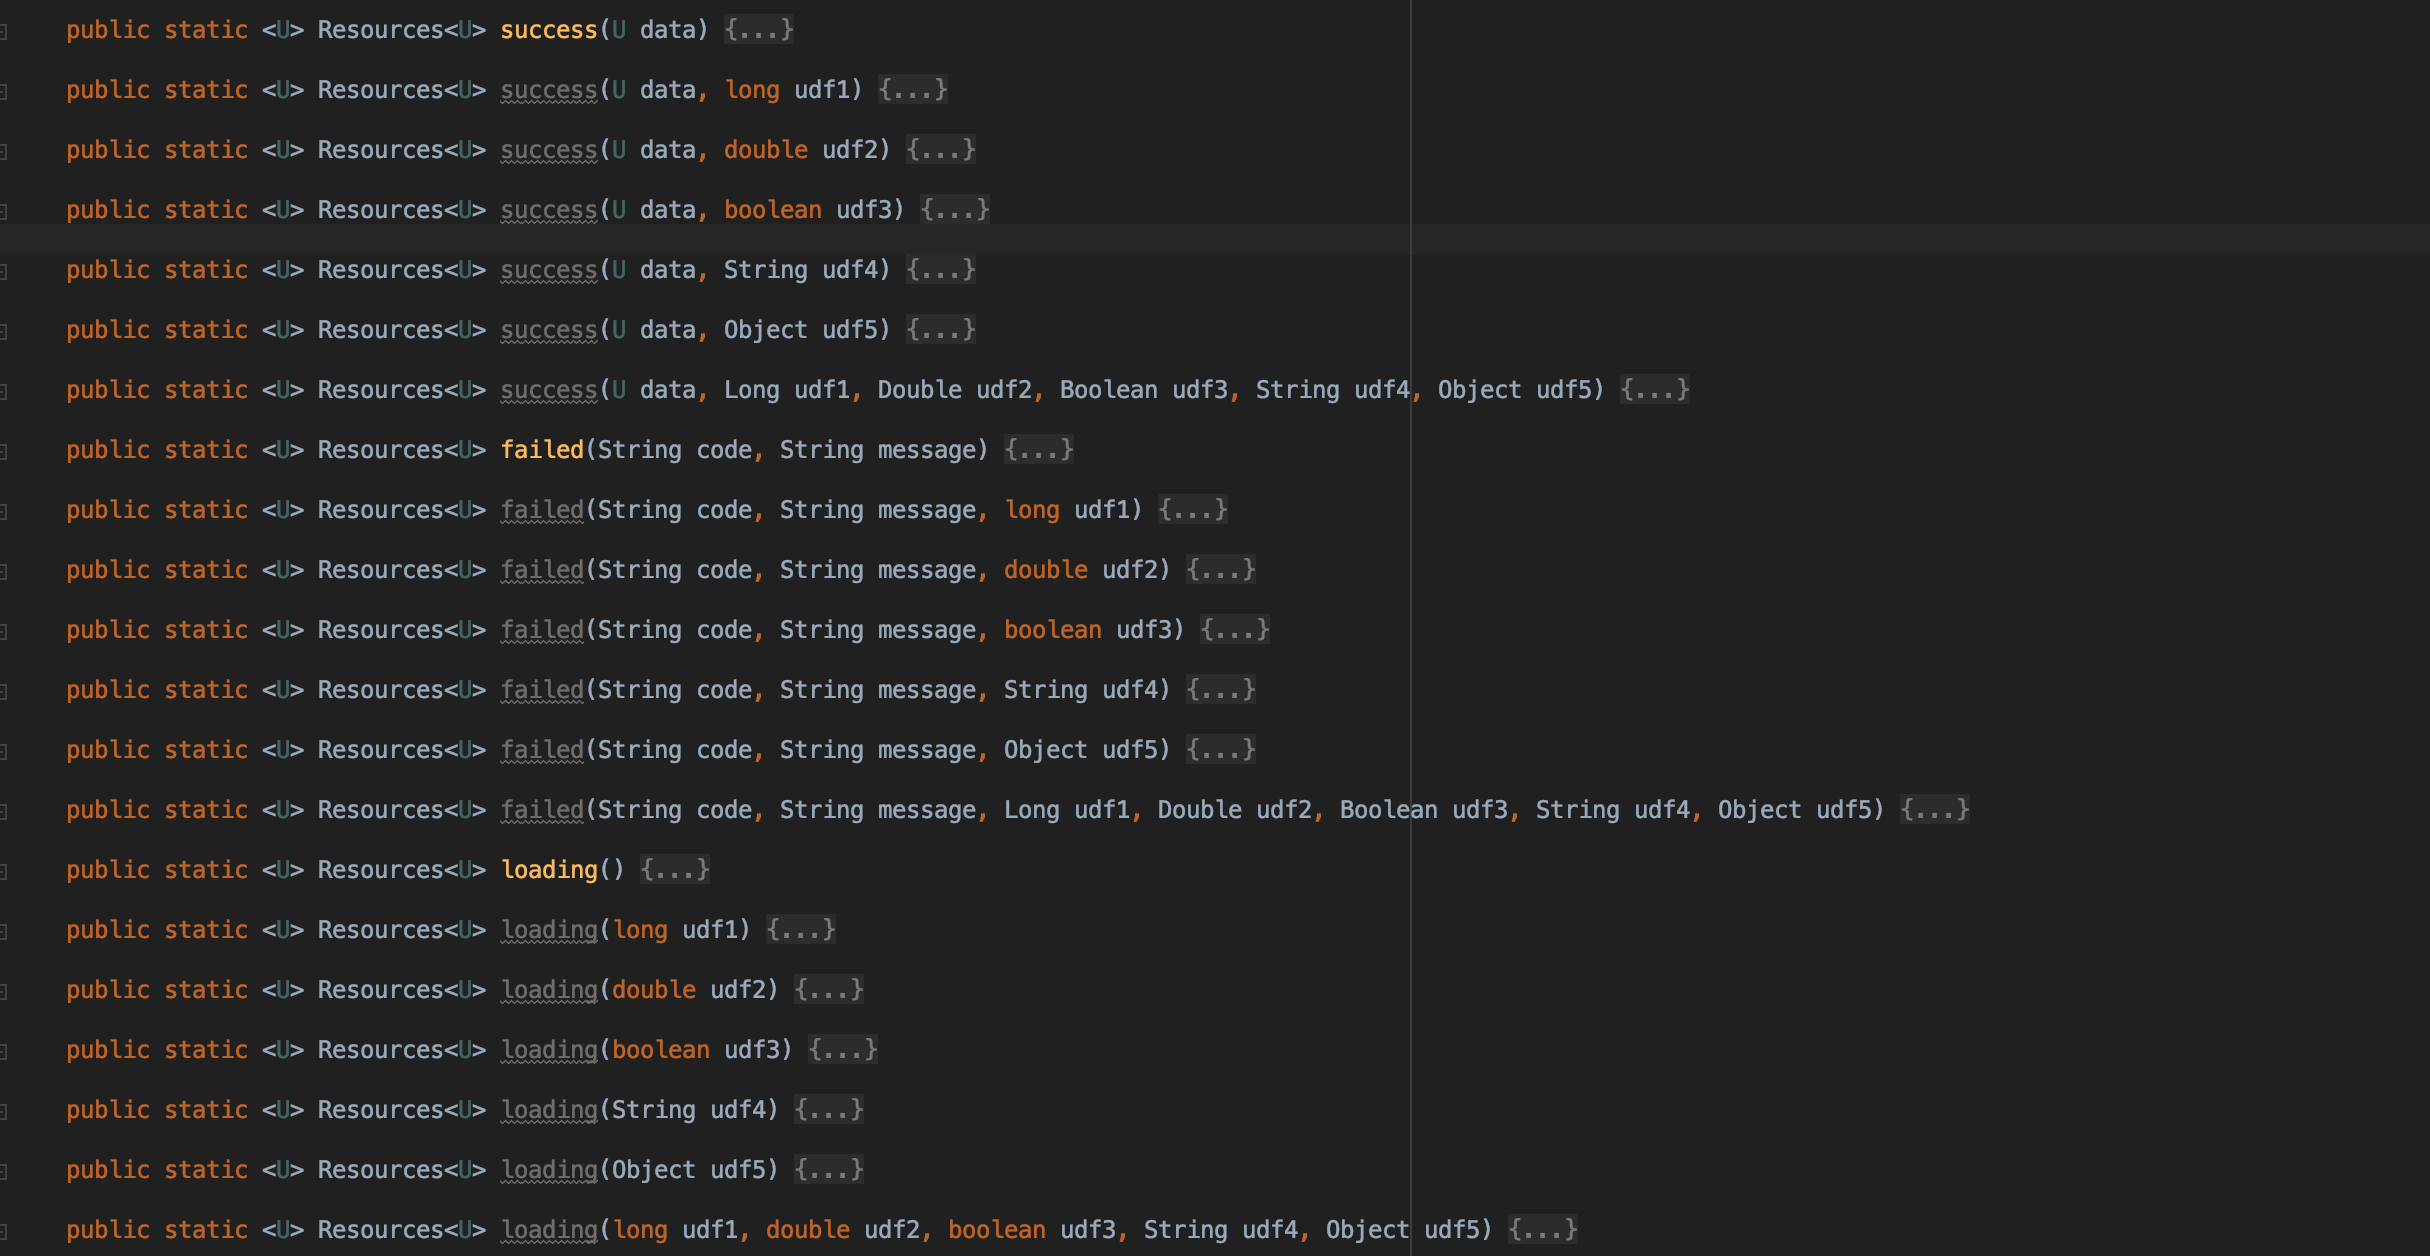Unfold {...} after loading(boolean udf3)
Viewport: 2430px width, 1256px height.
pos(843,1050)
